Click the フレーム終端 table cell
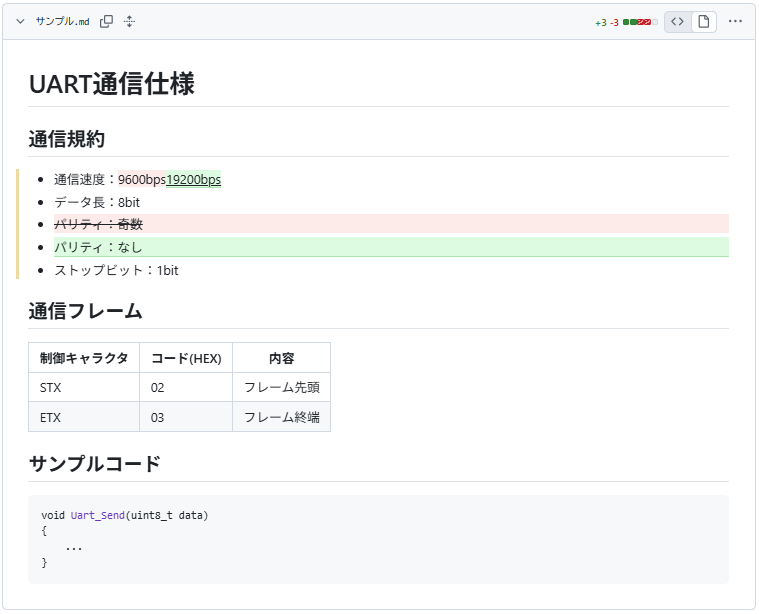 pos(281,417)
